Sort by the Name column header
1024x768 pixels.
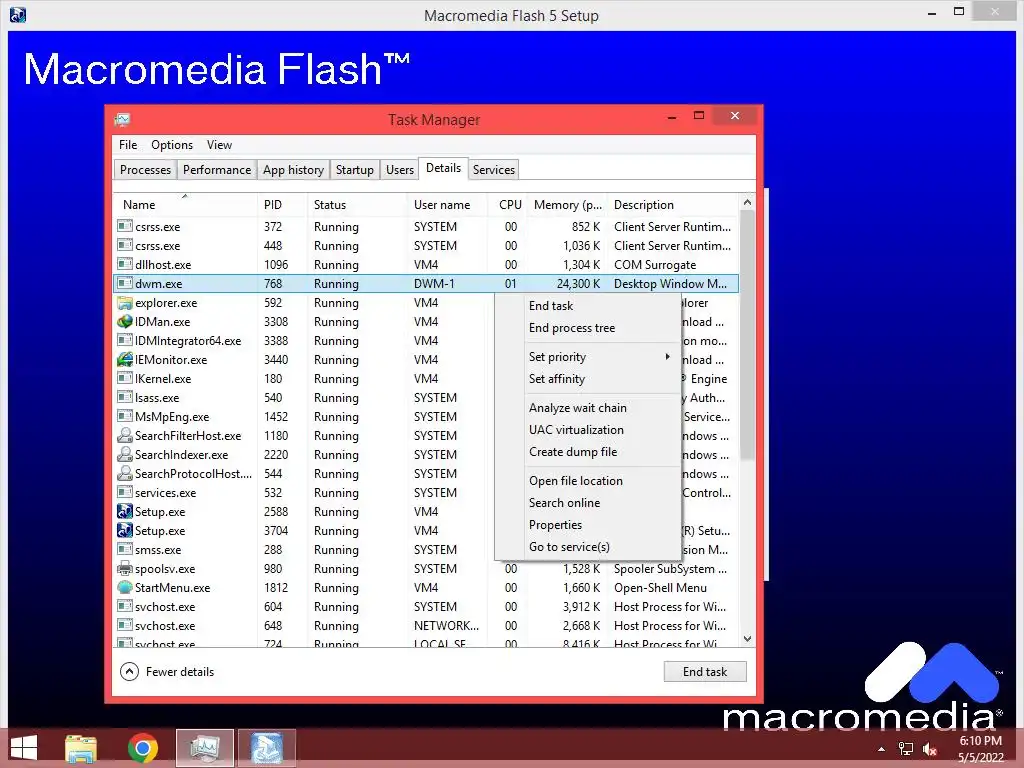pos(185,204)
